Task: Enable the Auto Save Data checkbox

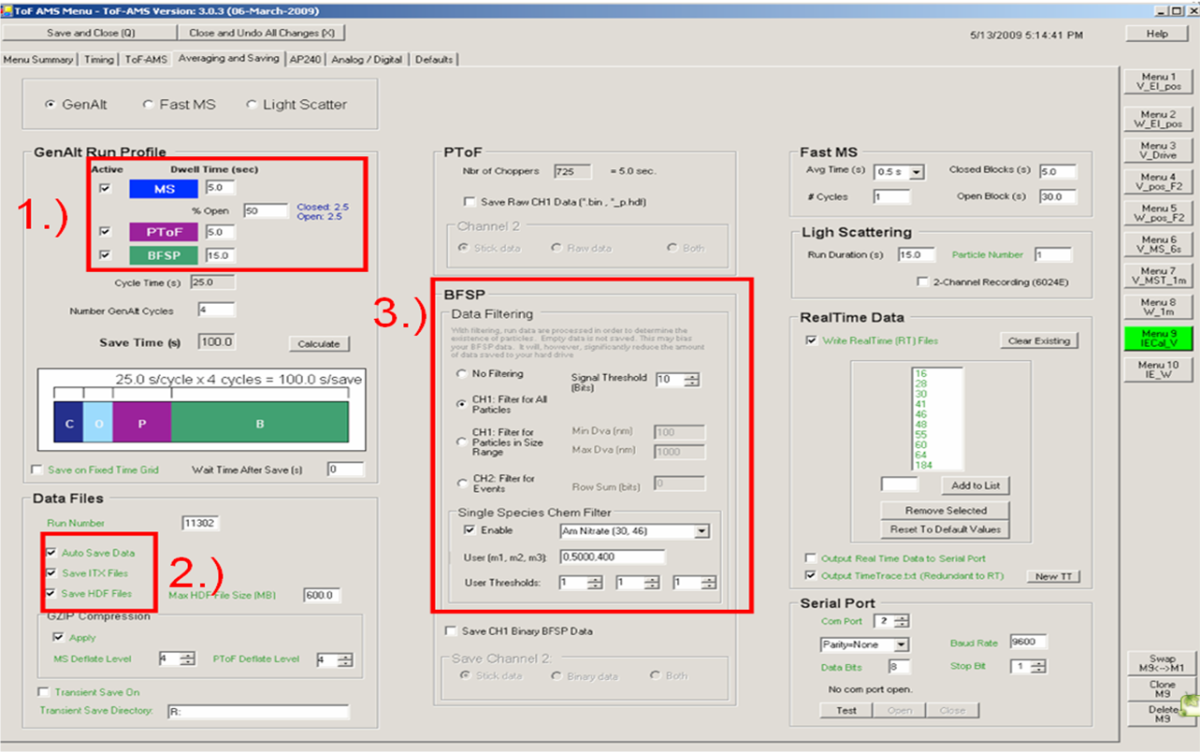Action: point(52,552)
